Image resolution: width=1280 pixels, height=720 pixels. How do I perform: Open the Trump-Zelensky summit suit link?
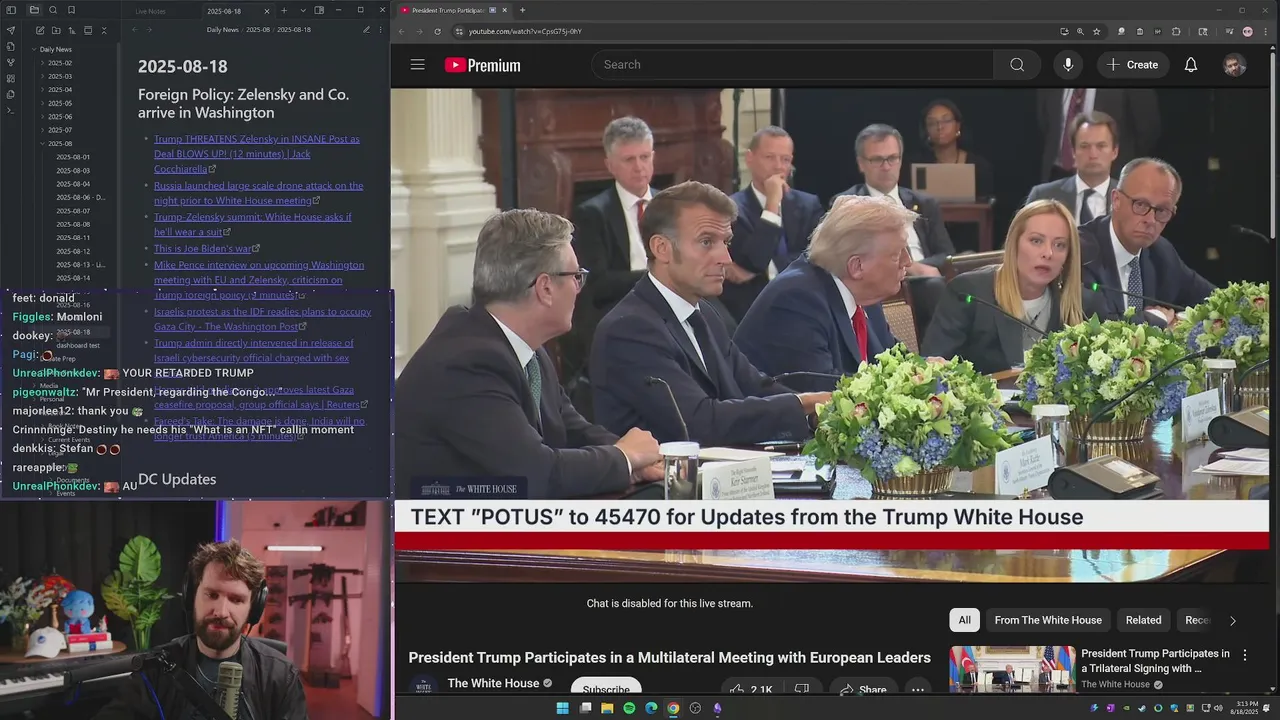(252, 224)
